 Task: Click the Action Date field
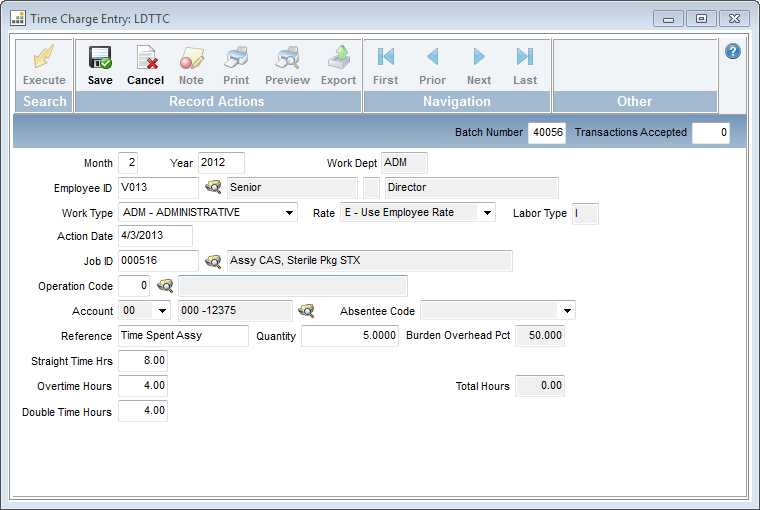155,236
